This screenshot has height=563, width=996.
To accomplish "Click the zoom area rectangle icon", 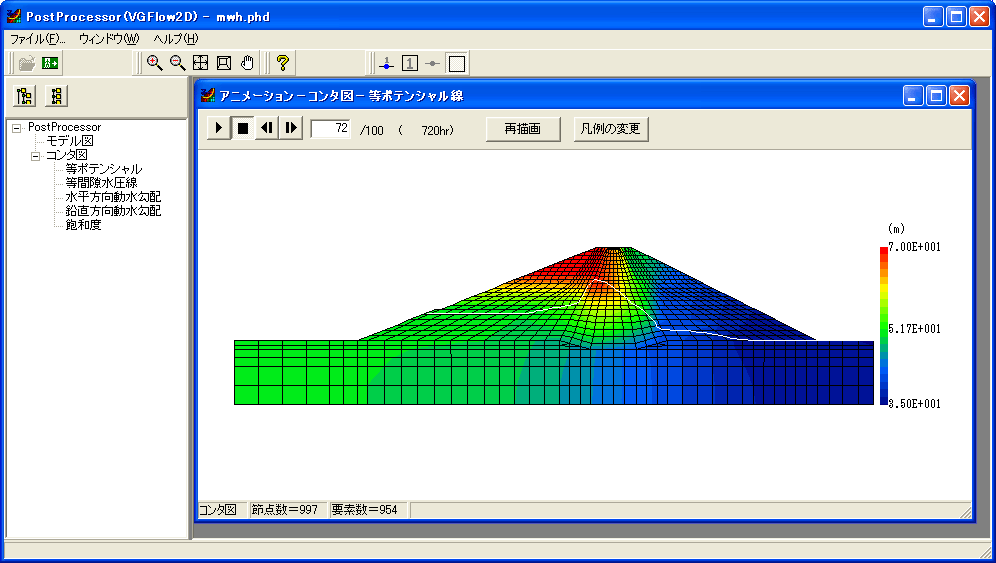I will (x=224, y=63).
